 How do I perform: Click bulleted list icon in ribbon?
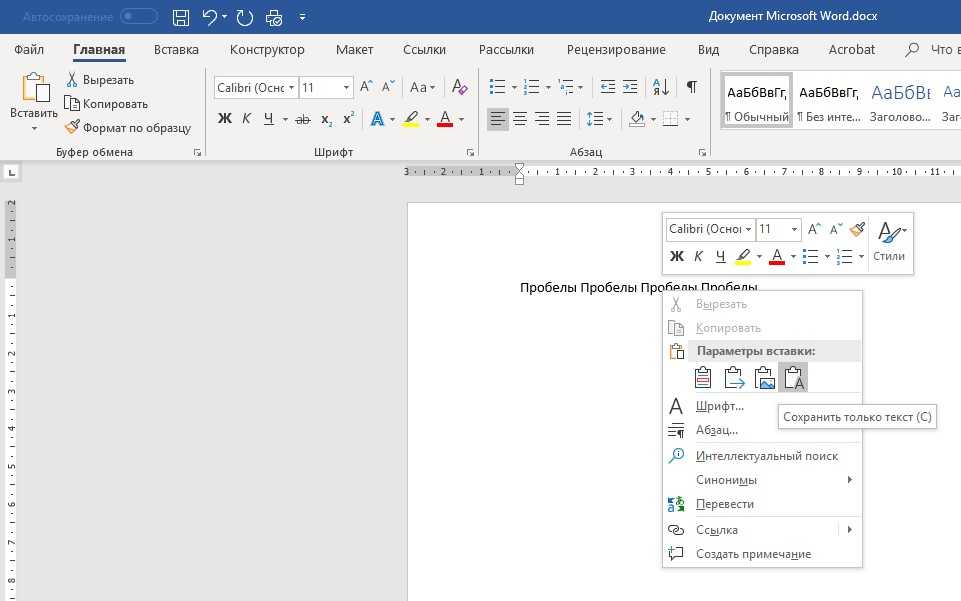(x=498, y=87)
